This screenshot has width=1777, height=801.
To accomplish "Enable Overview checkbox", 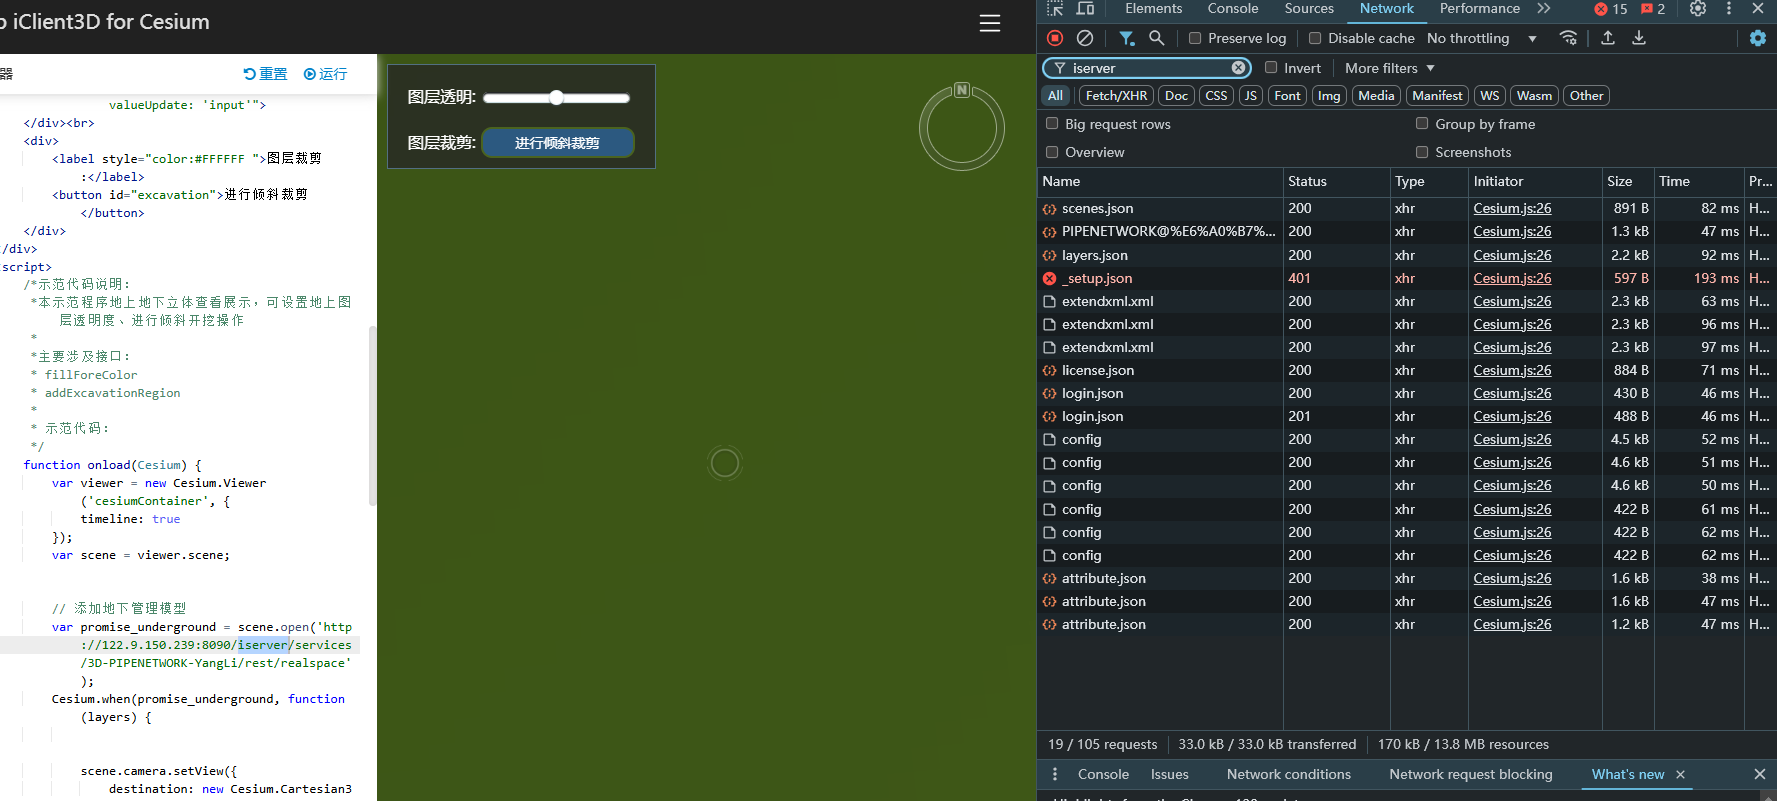I will 1052,152.
